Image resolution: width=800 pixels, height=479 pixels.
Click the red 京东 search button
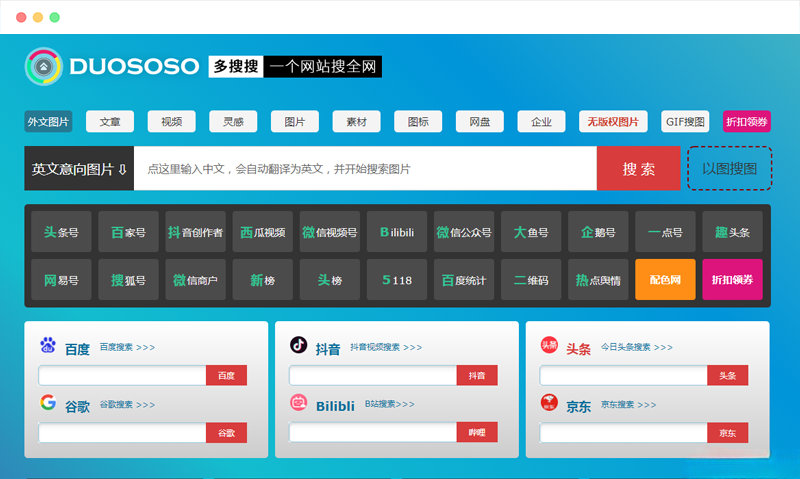tap(728, 433)
